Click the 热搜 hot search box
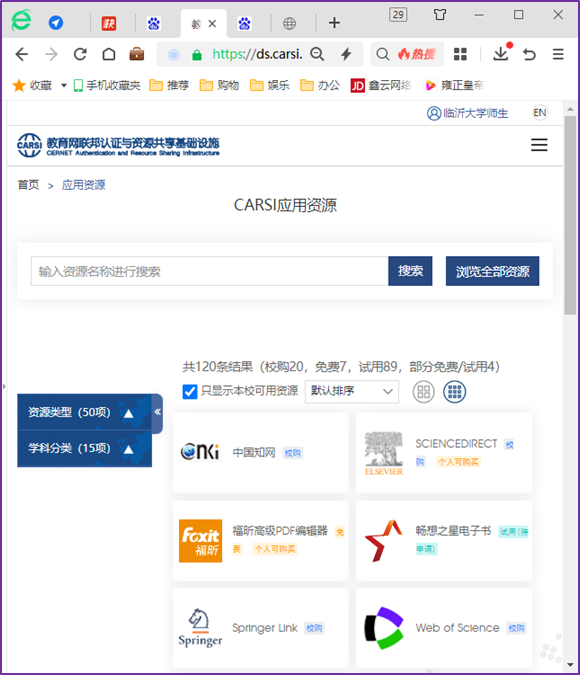580x675 pixels. coord(407,54)
